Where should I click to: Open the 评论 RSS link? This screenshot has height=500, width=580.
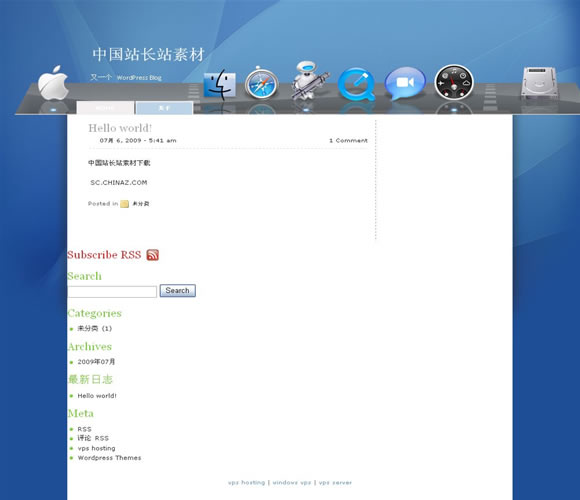click(x=93, y=438)
